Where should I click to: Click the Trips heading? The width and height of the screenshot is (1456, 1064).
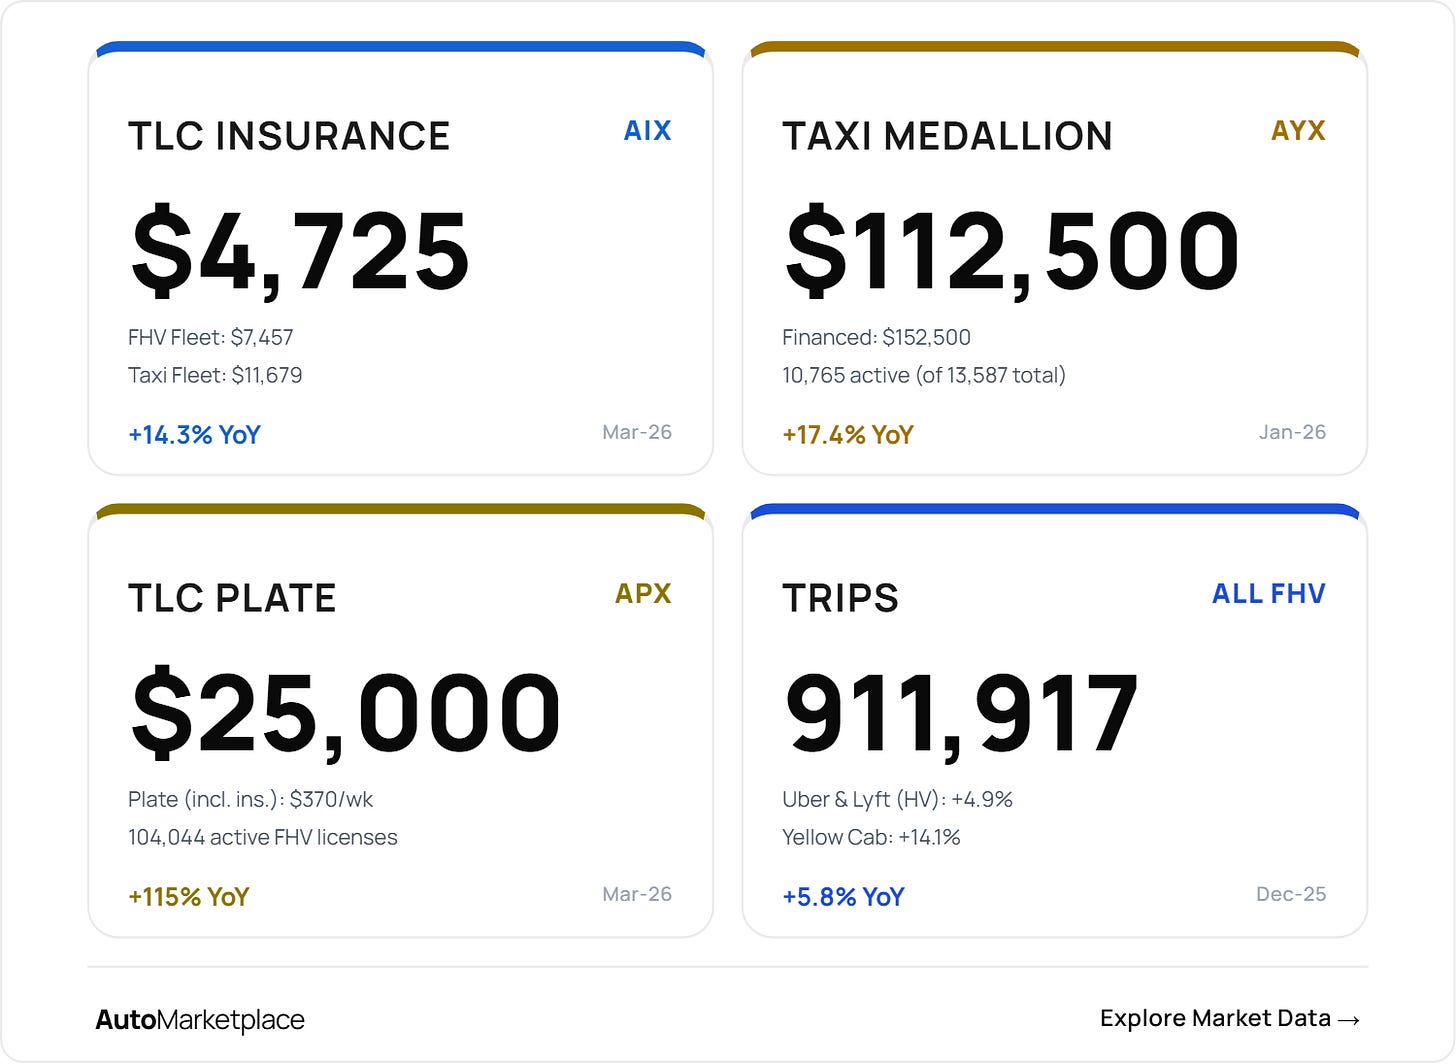pos(840,598)
